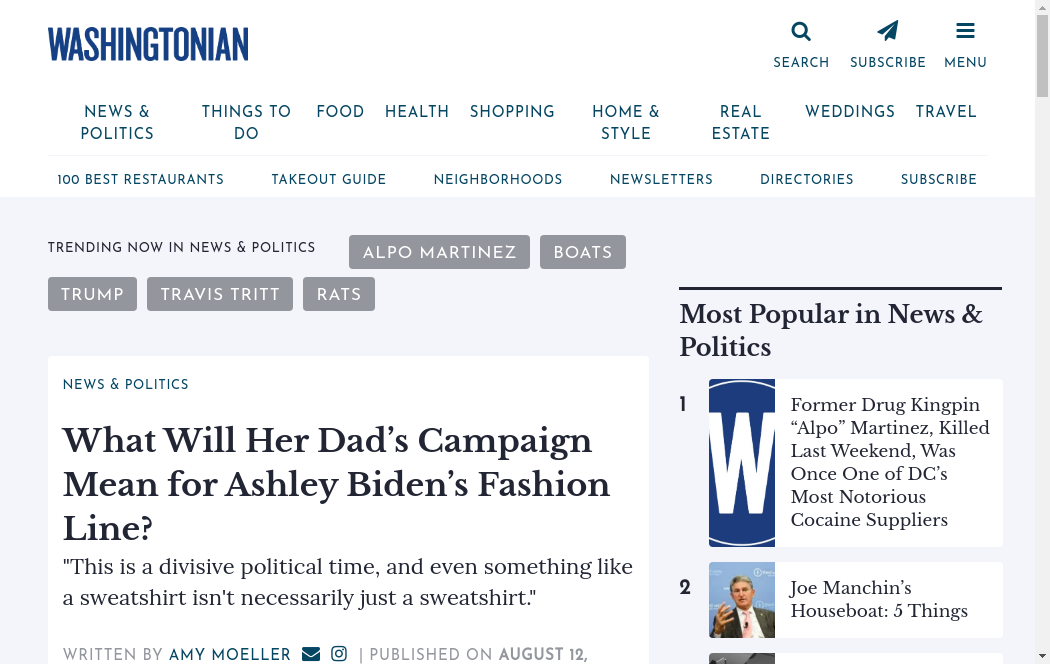Click the blue W article thumbnail
This screenshot has width=1050, height=664.
pos(742,463)
